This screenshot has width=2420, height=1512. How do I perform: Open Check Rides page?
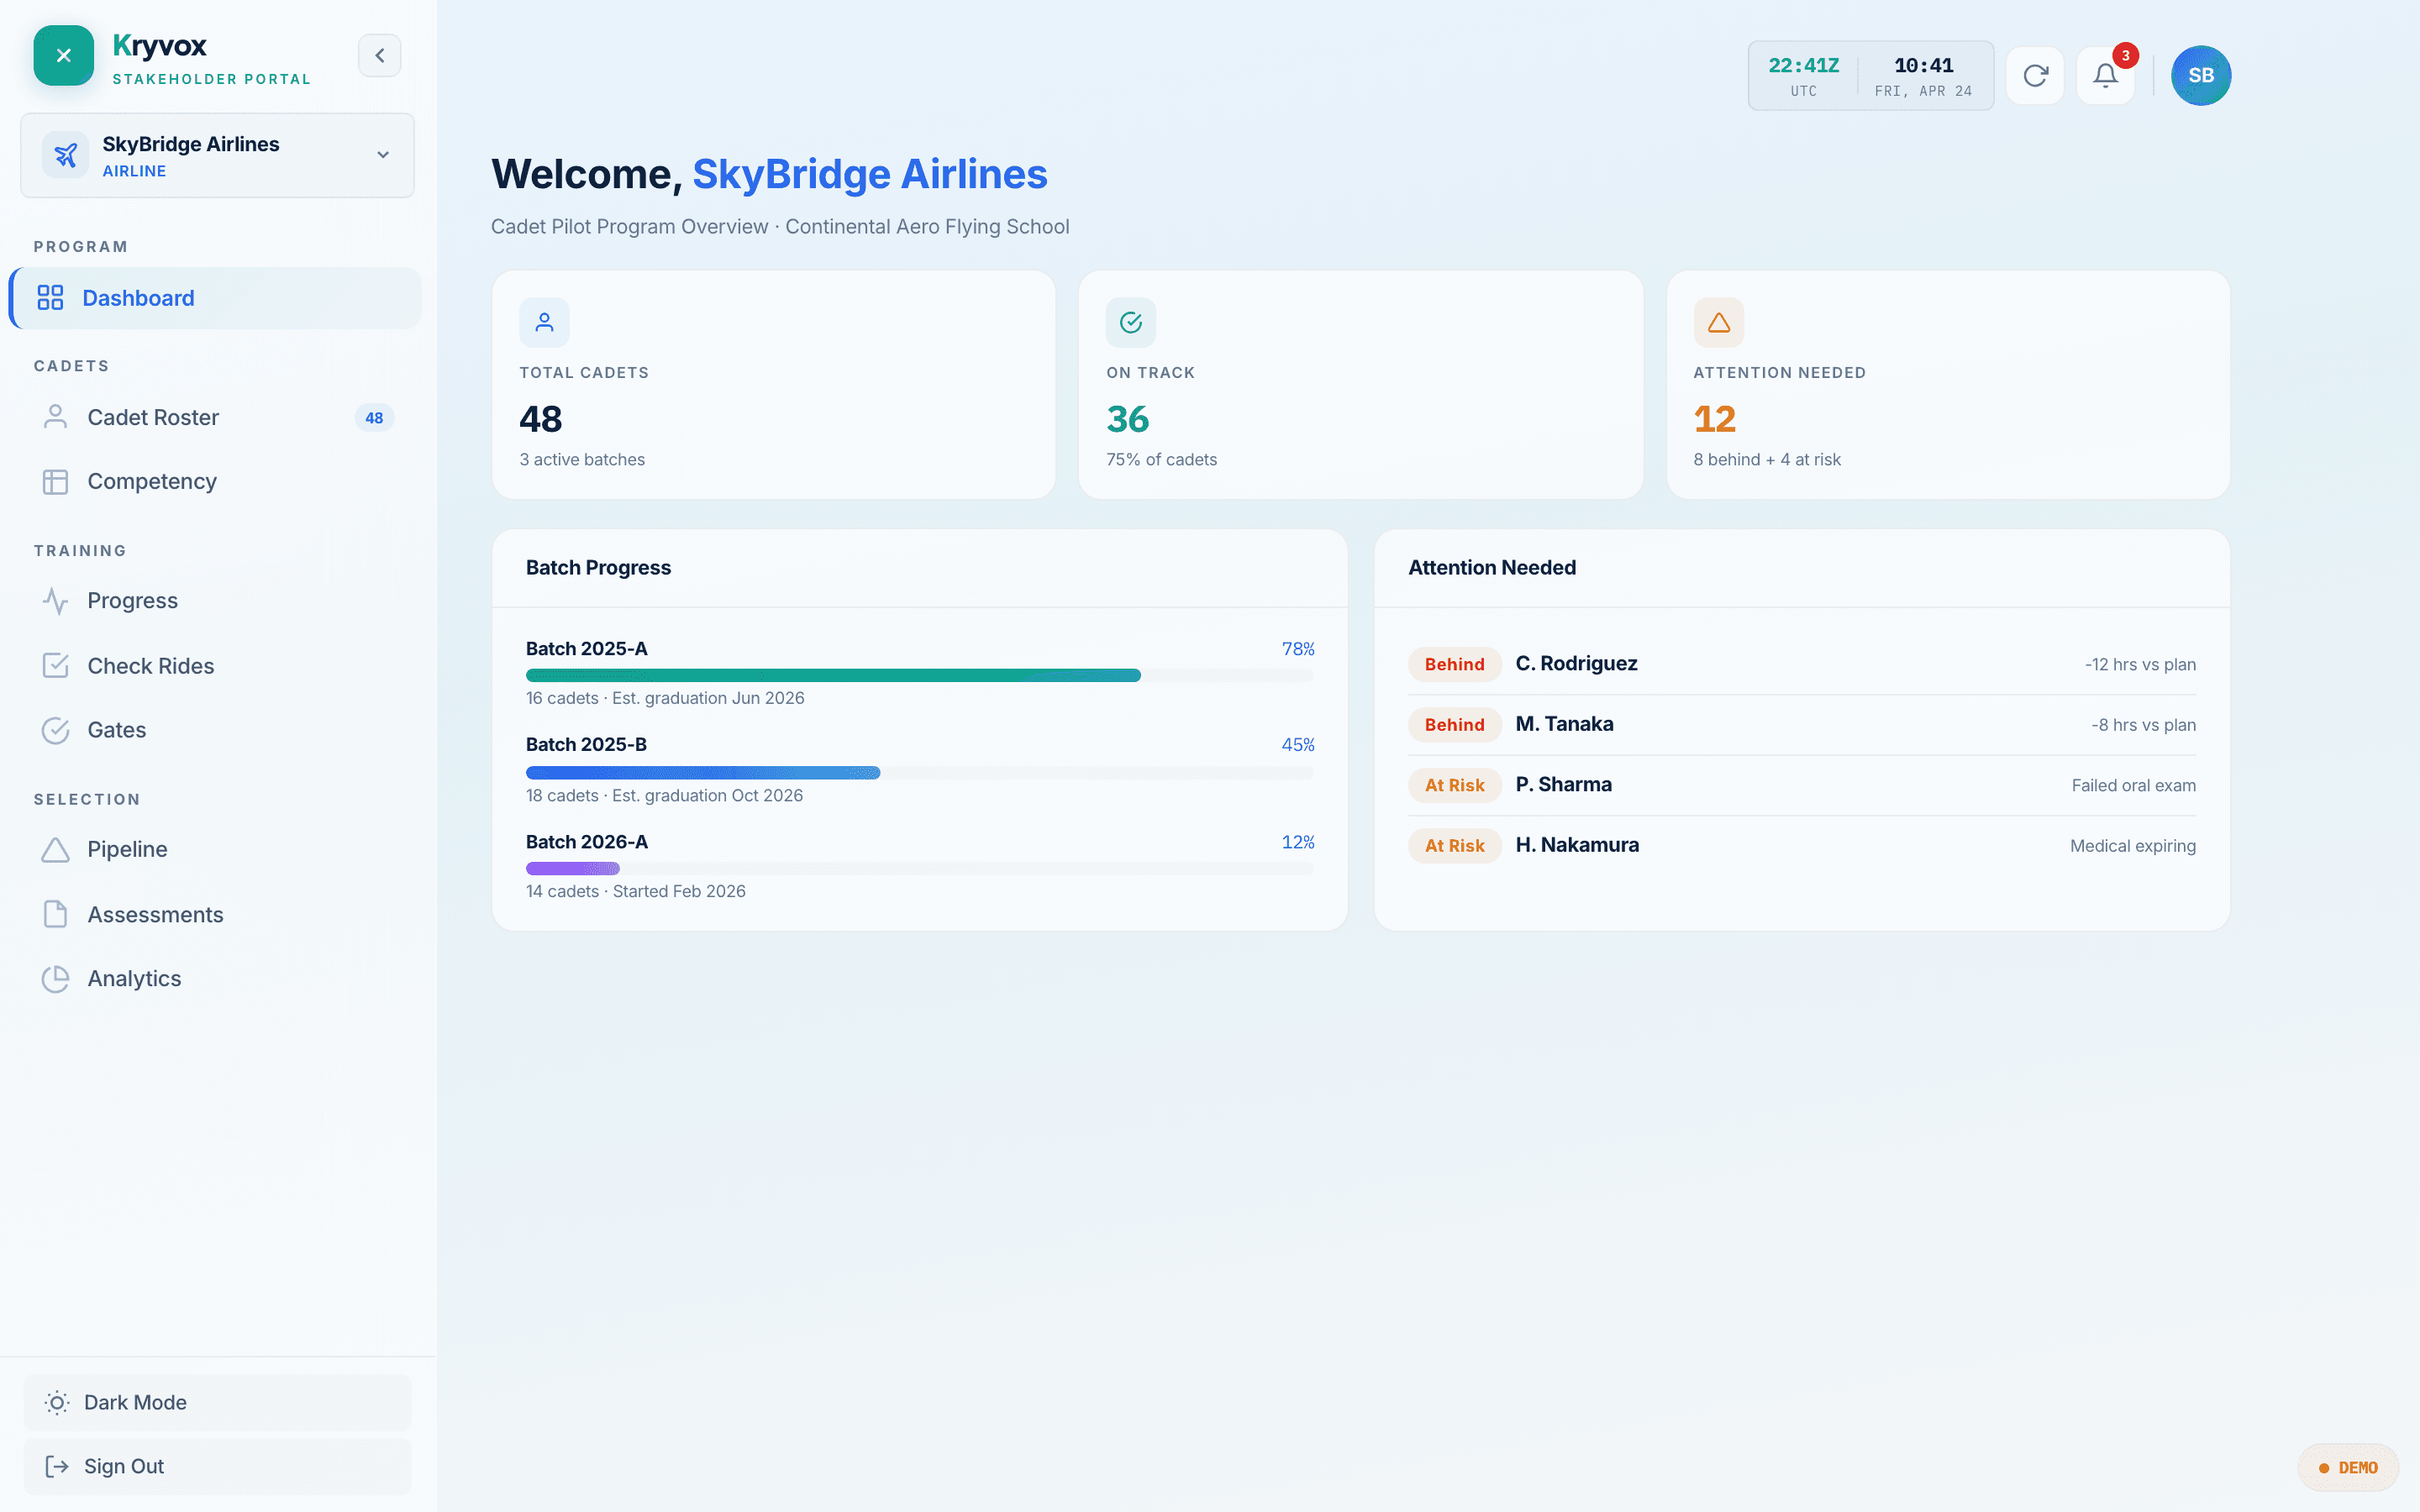pyautogui.click(x=216, y=666)
